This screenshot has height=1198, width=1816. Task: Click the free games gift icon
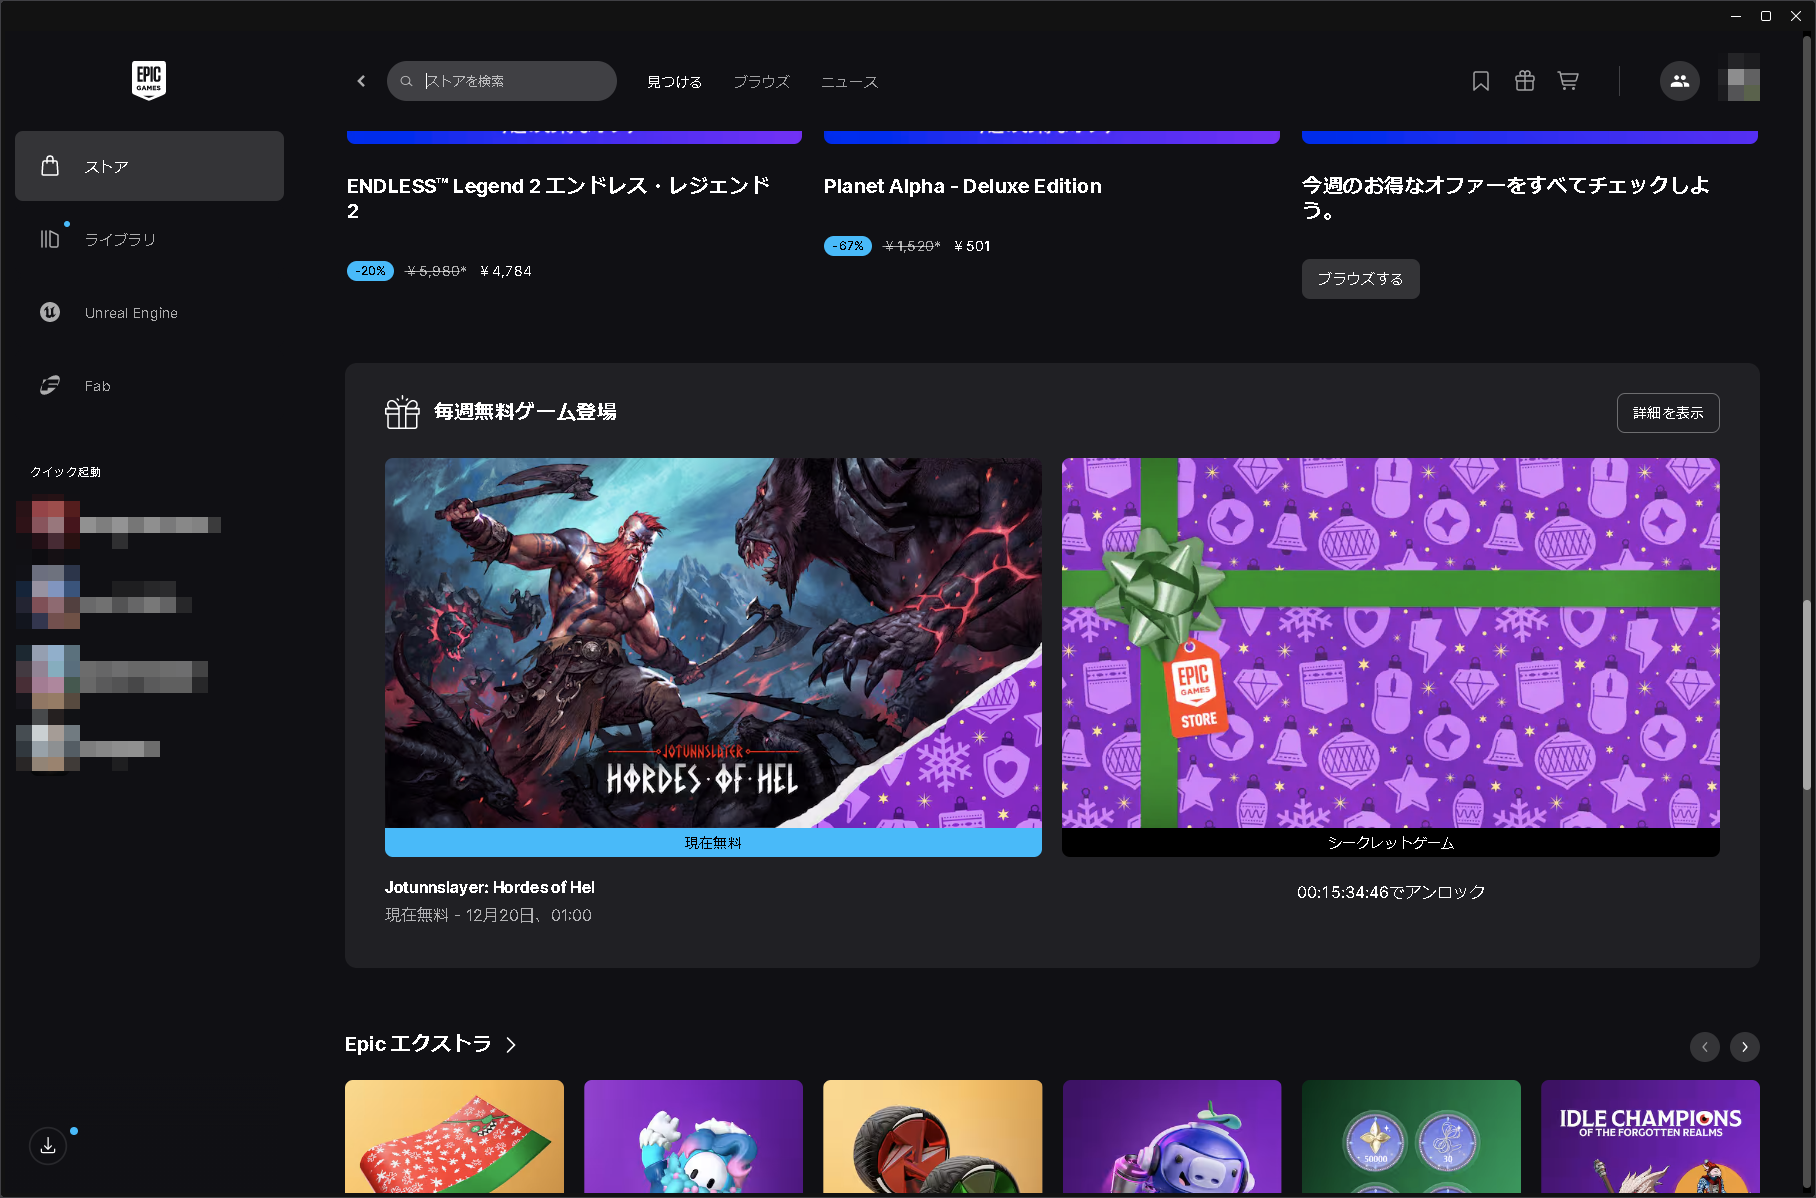point(402,412)
